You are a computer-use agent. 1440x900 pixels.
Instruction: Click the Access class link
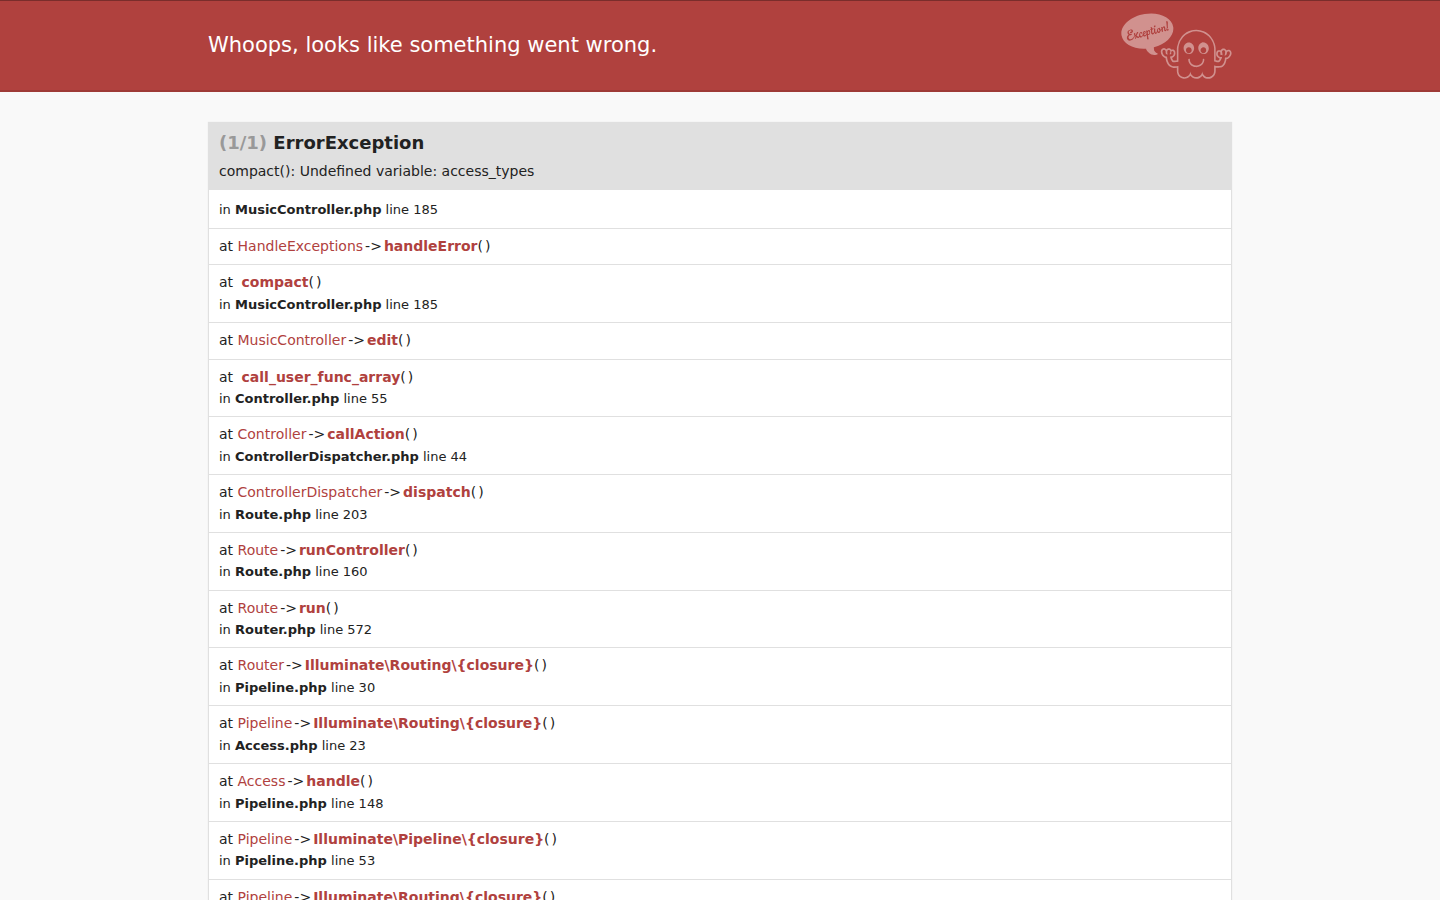coord(261,781)
